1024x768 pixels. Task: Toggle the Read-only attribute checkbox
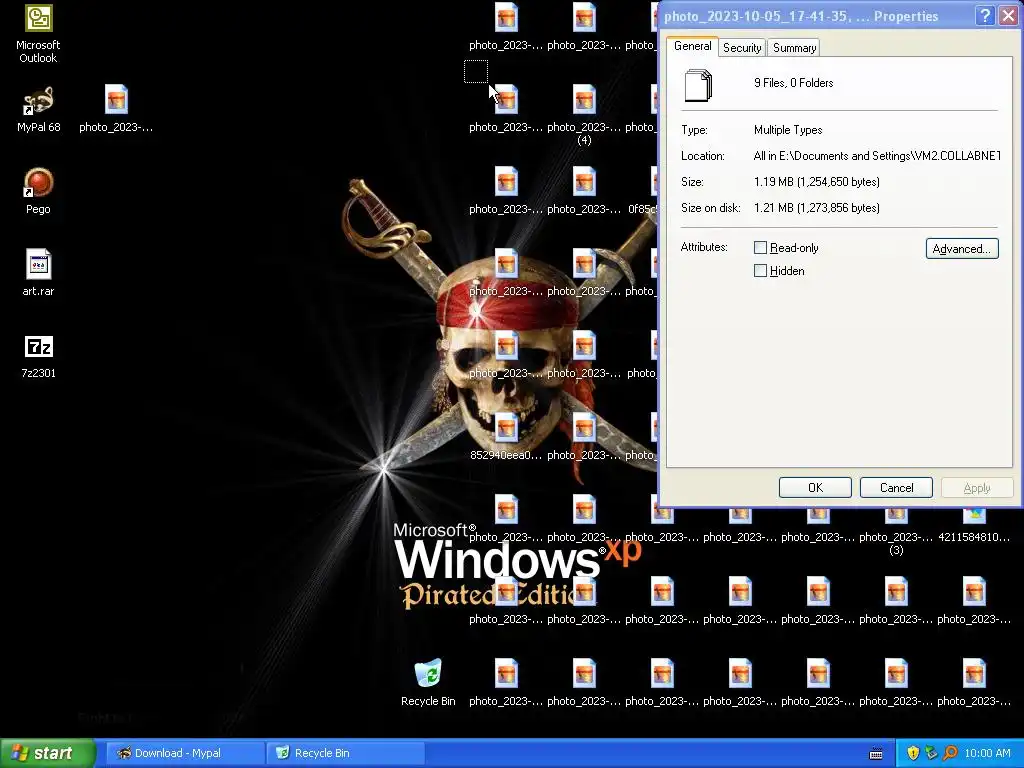click(x=760, y=248)
